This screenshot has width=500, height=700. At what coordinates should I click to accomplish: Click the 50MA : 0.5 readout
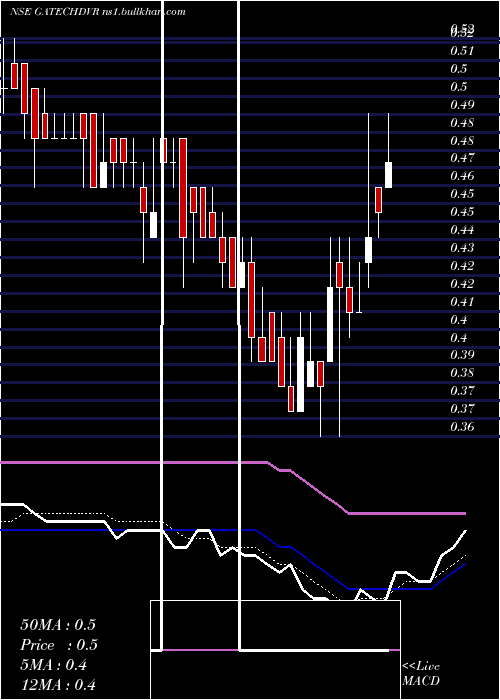click(x=58, y=625)
